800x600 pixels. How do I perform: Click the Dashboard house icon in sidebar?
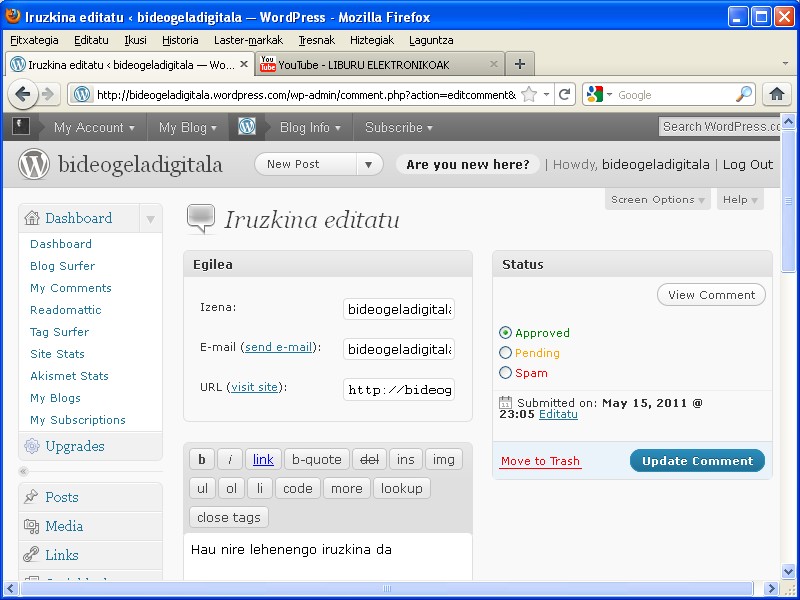[32, 218]
